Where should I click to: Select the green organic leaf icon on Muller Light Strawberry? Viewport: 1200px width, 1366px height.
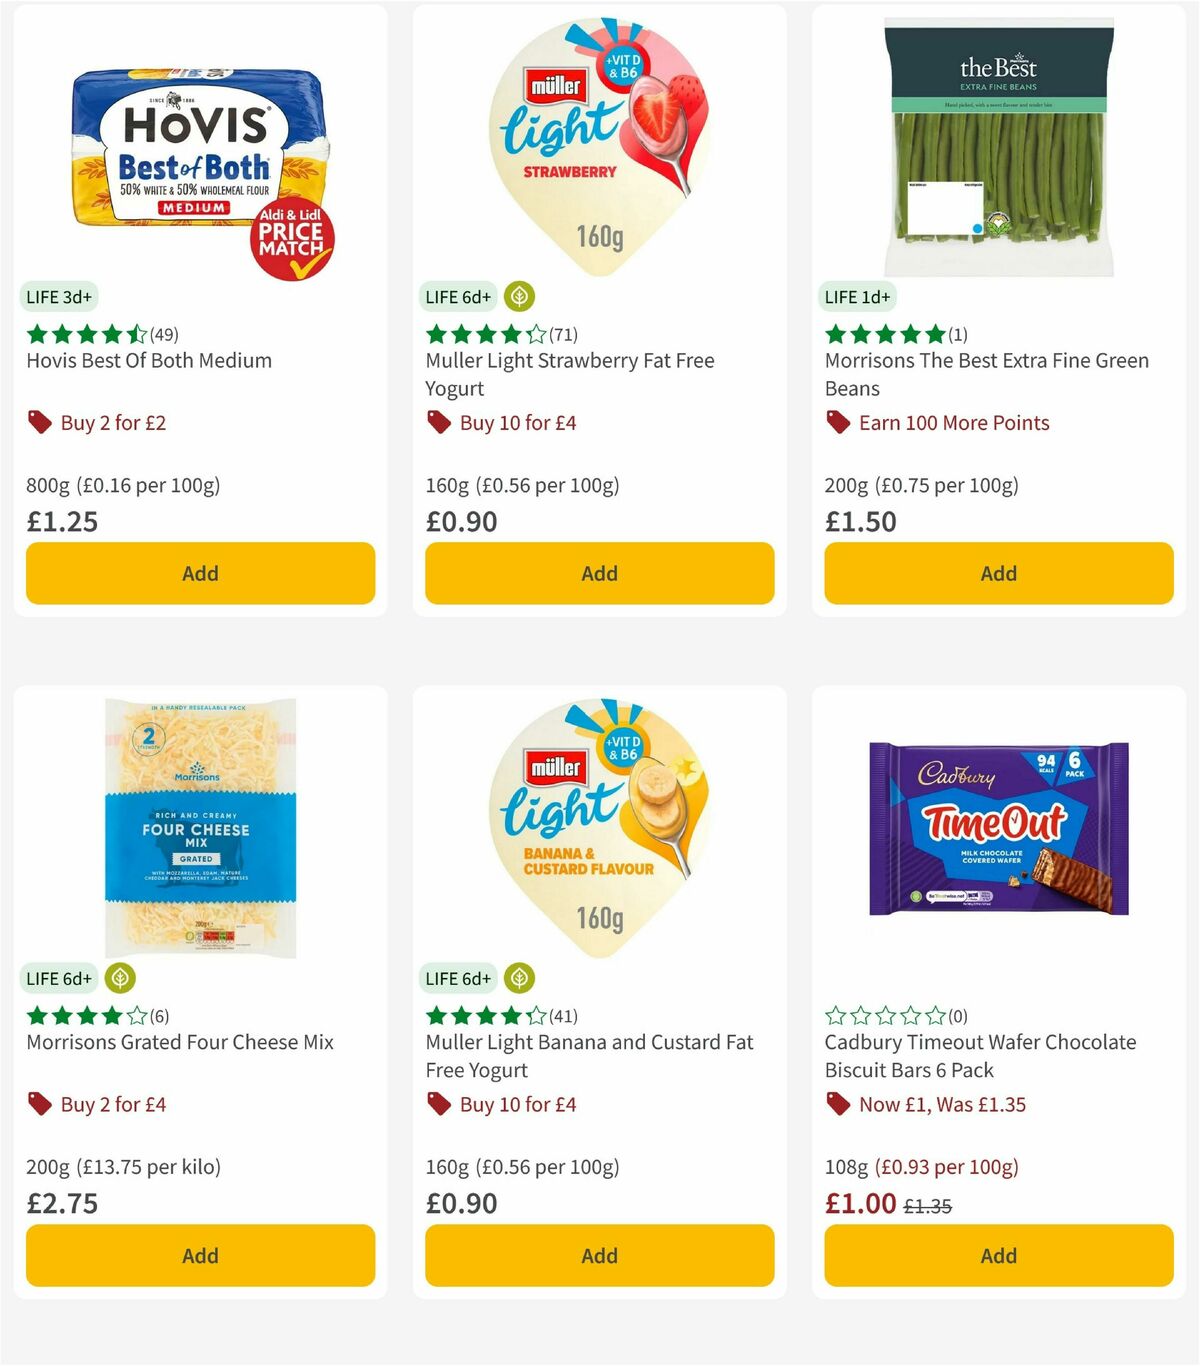click(x=519, y=296)
